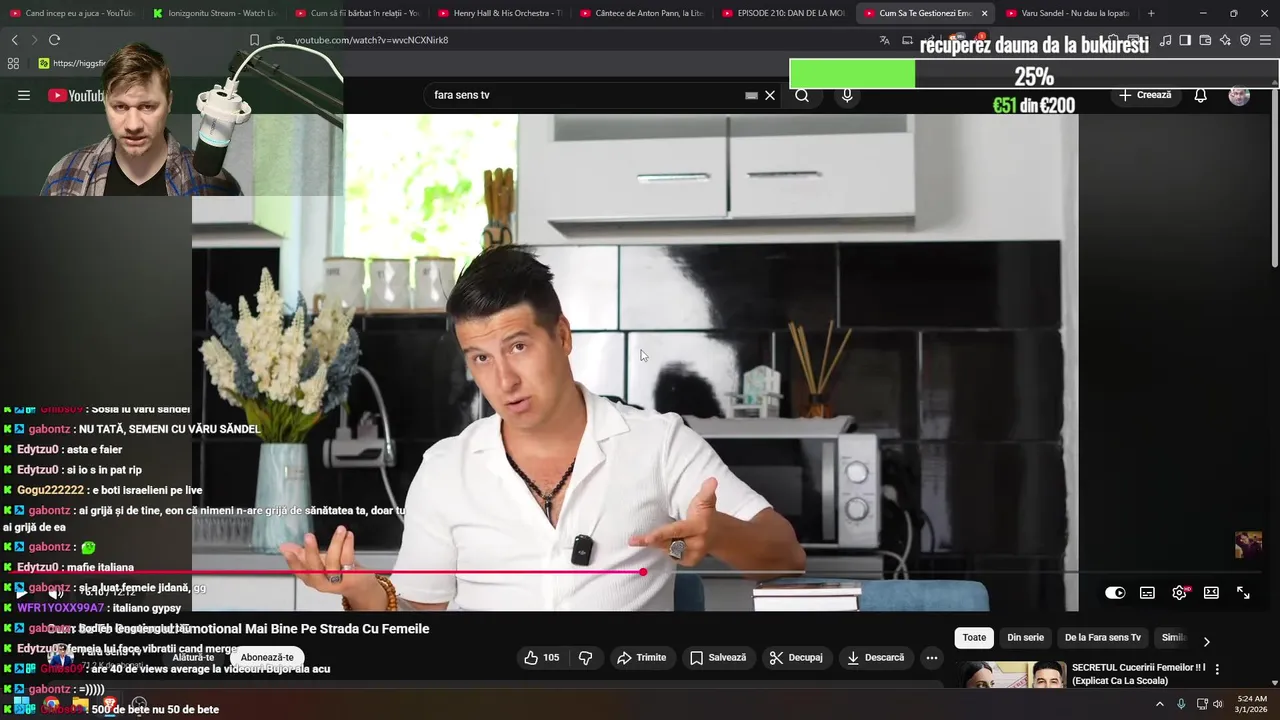This screenshot has width=1280, height=720.
Task: Switch to 'Varu Sandel - Nu dau la lopata' tab
Action: pyautogui.click(x=1067, y=13)
